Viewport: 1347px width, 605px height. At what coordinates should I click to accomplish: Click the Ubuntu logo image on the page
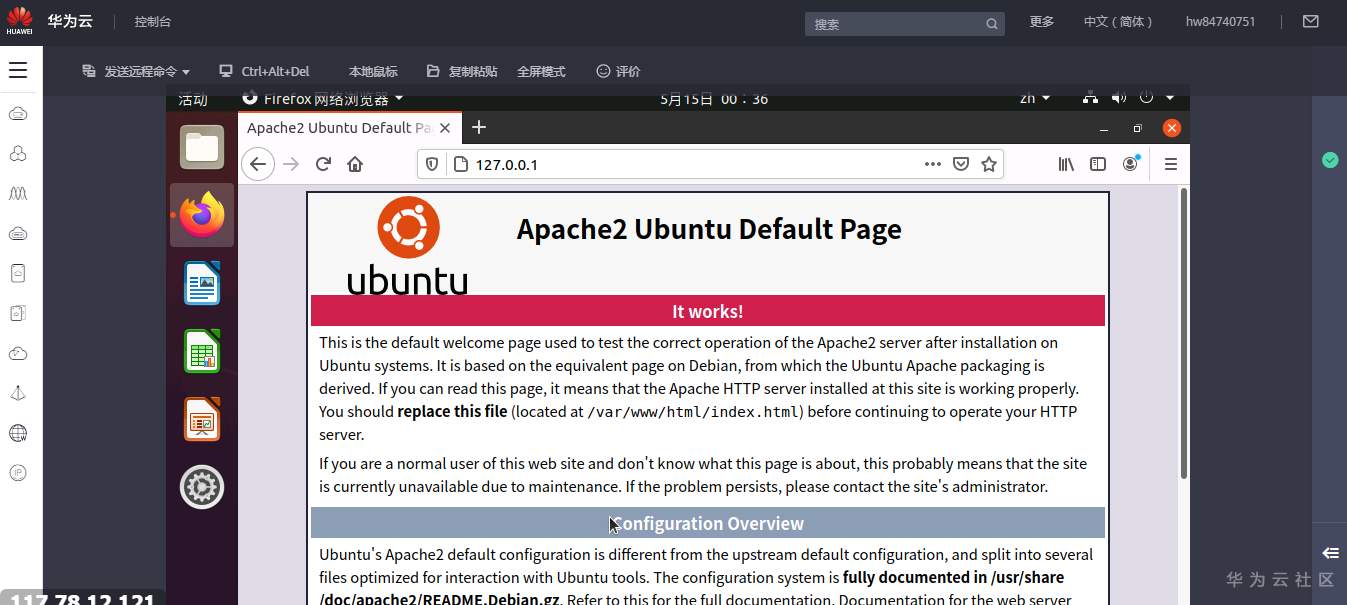[407, 246]
